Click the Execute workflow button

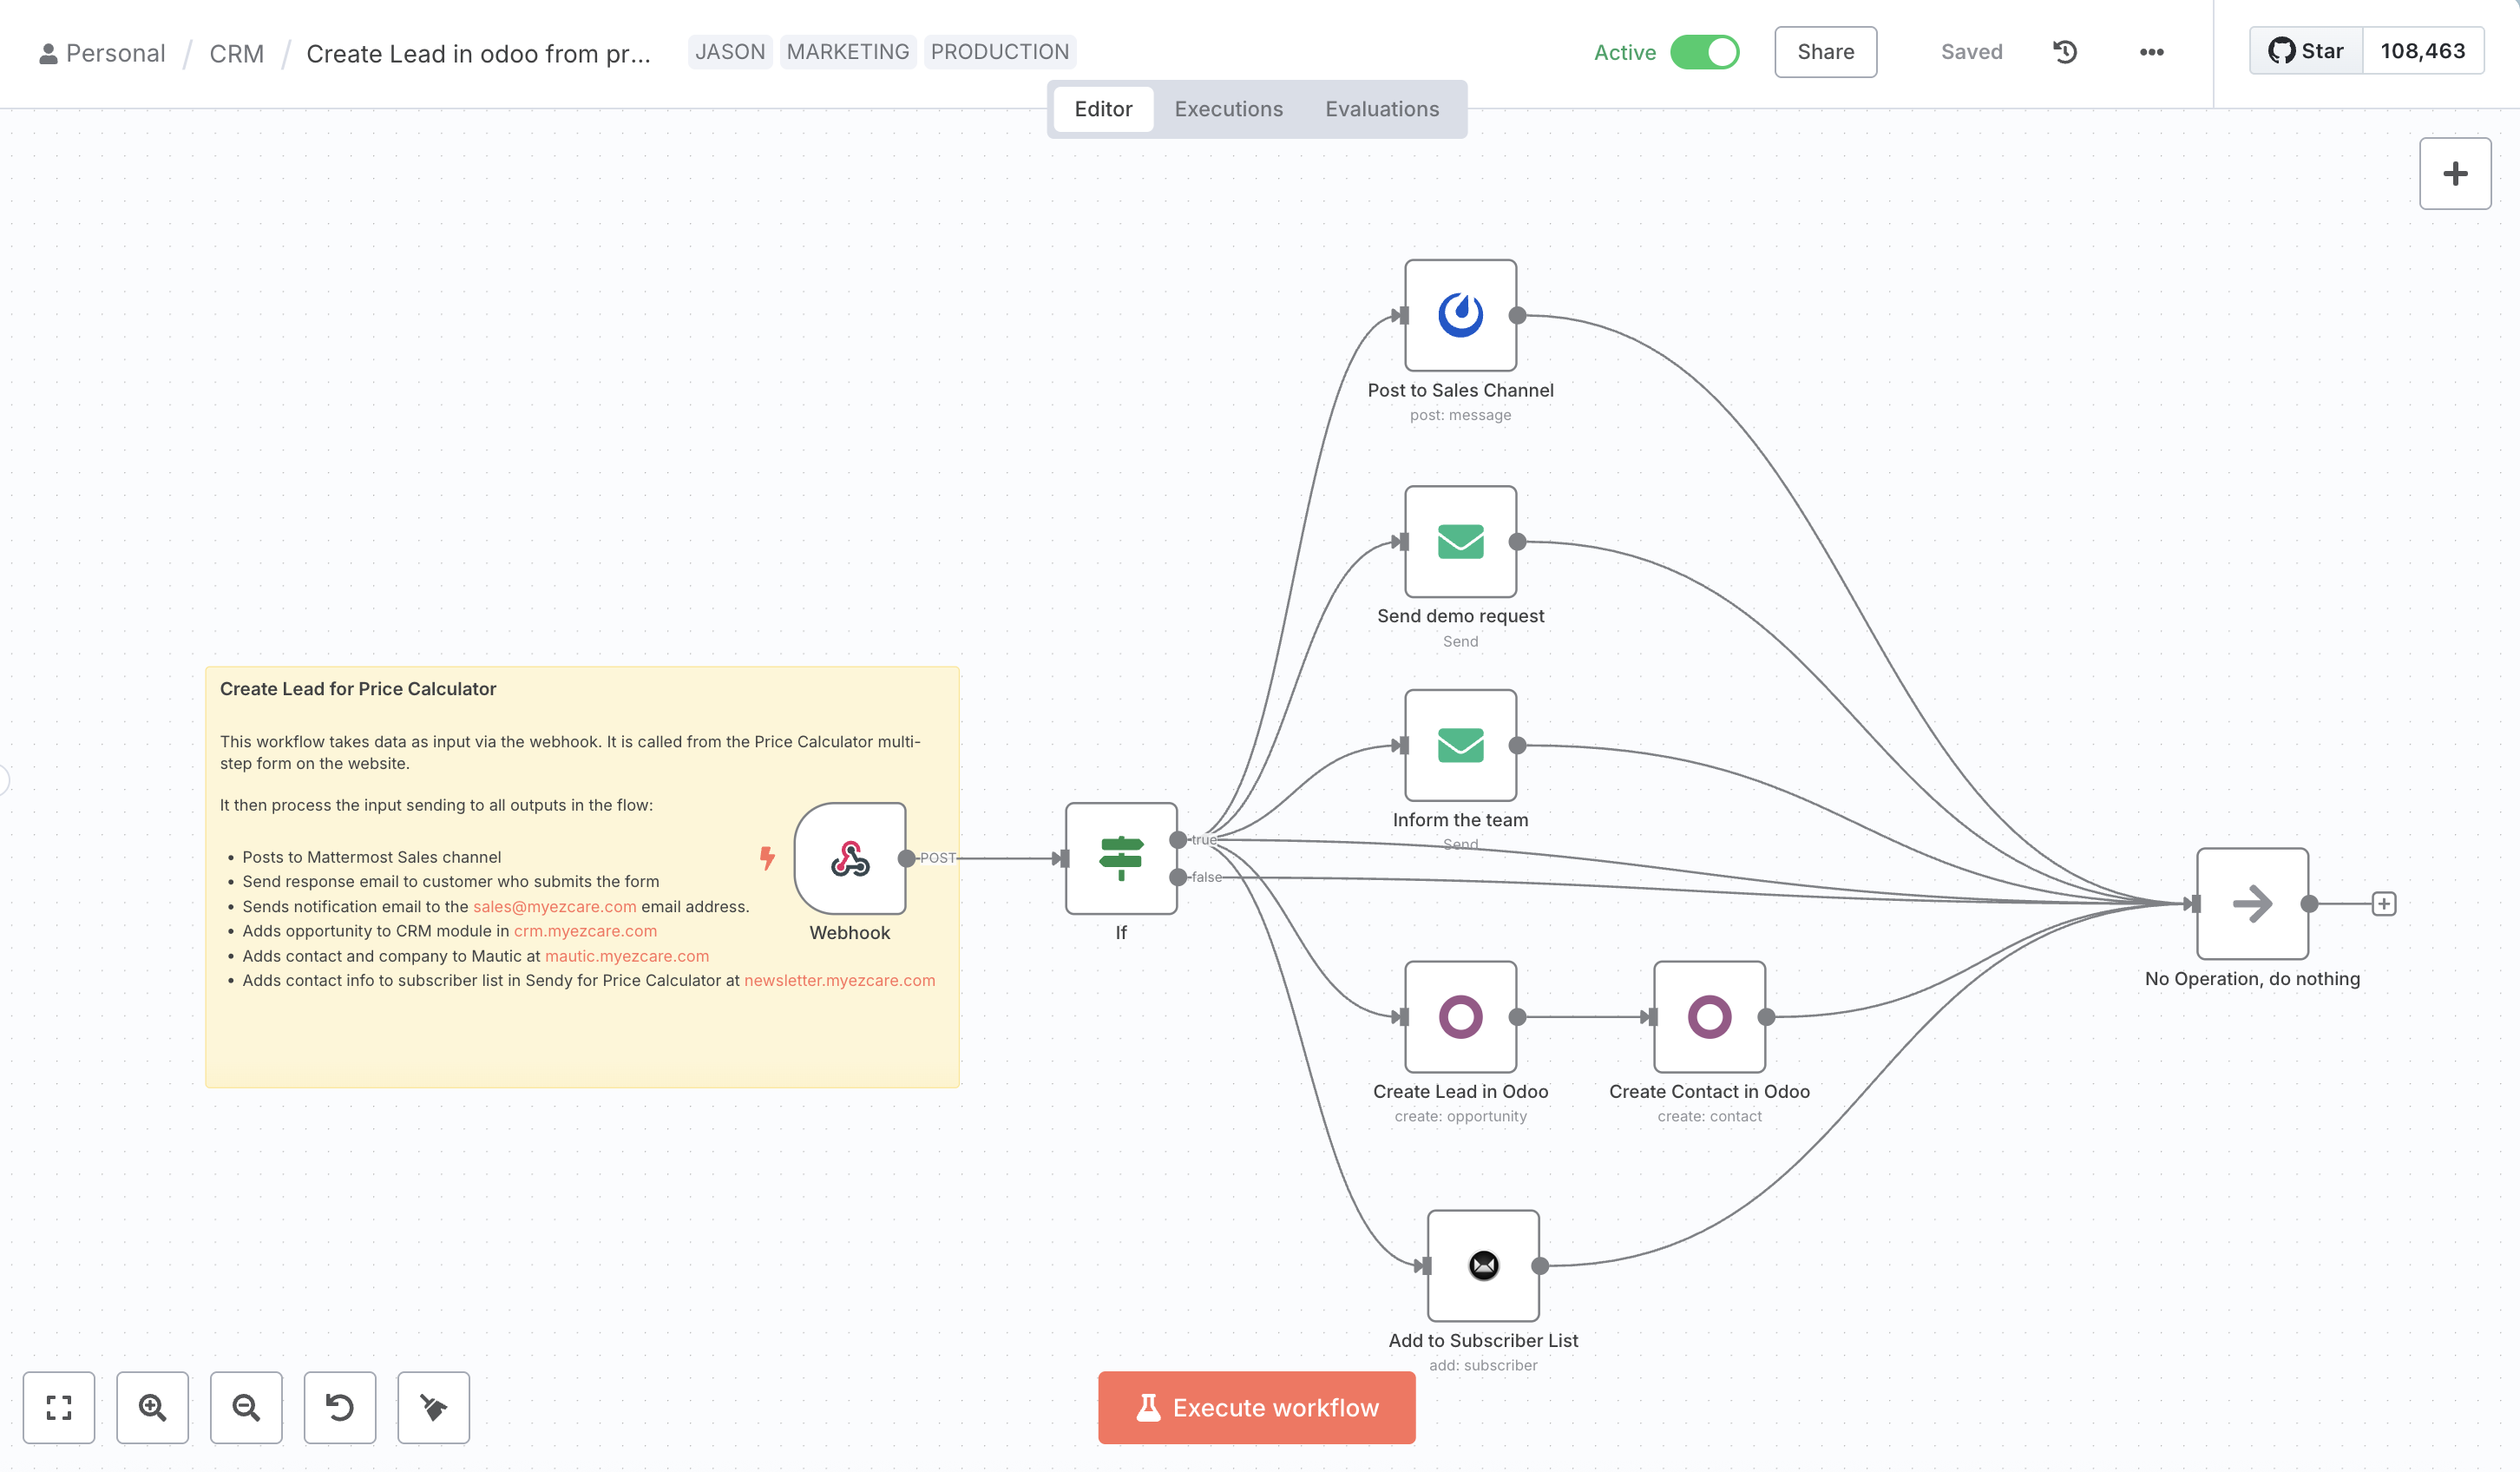[x=1256, y=1407]
